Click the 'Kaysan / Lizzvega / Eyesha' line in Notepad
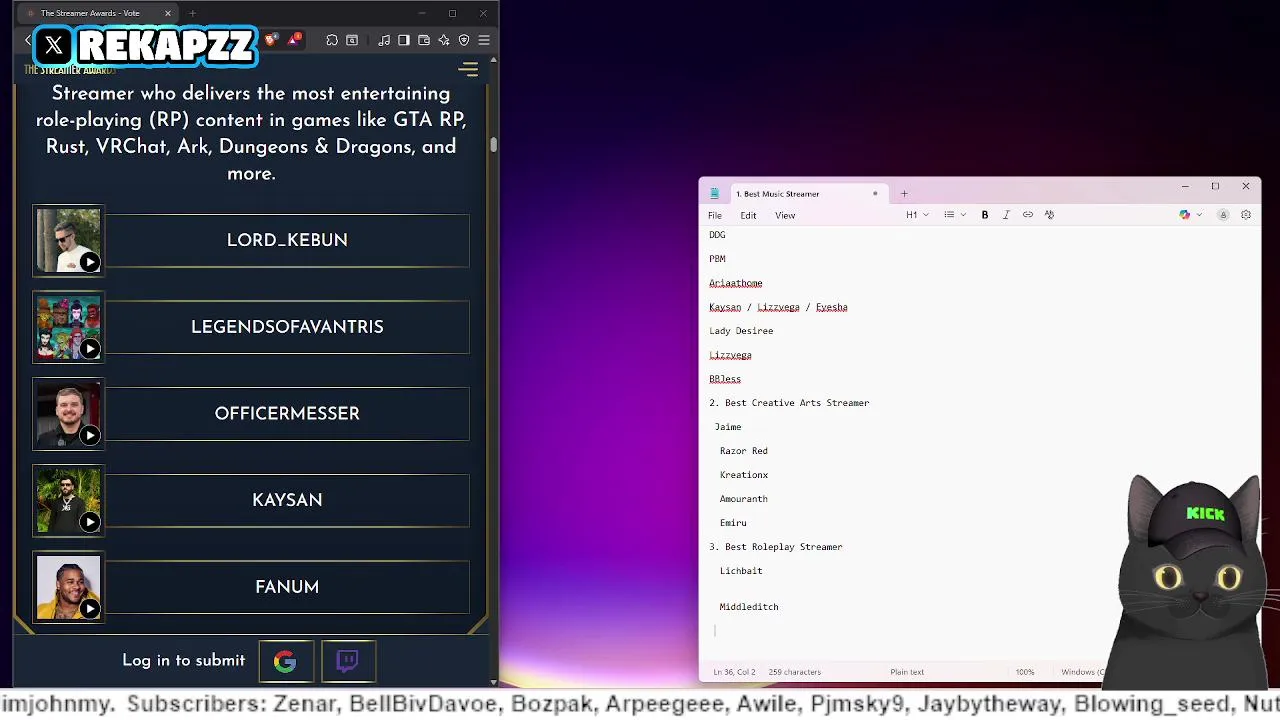This screenshot has width=1280, height=720. 778,307
